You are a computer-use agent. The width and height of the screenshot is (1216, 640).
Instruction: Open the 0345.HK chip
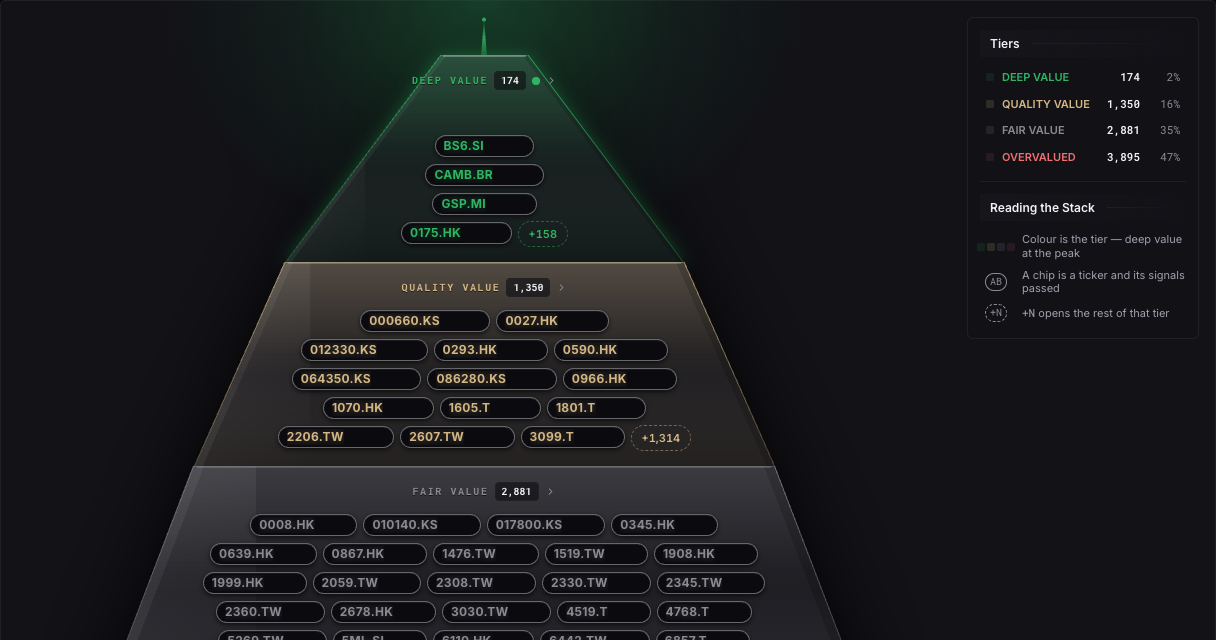[665, 525]
